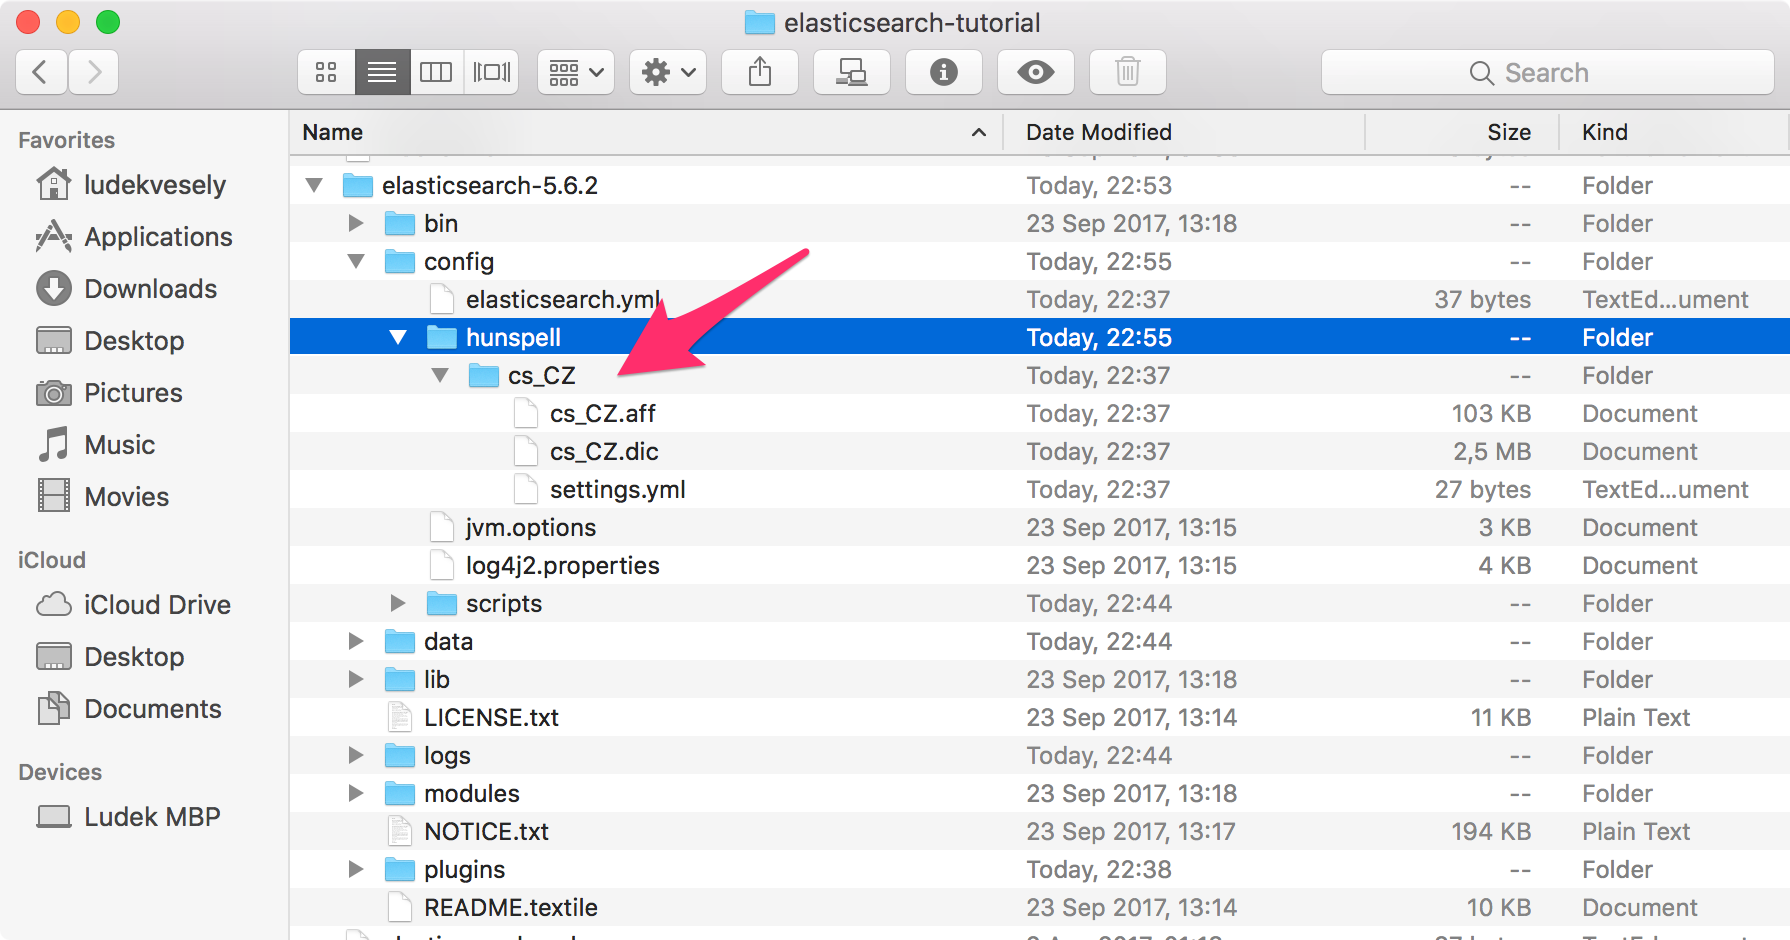The image size is (1790, 940).
Task: Click the lib folder icon
Action: click(x=400, y=679)
